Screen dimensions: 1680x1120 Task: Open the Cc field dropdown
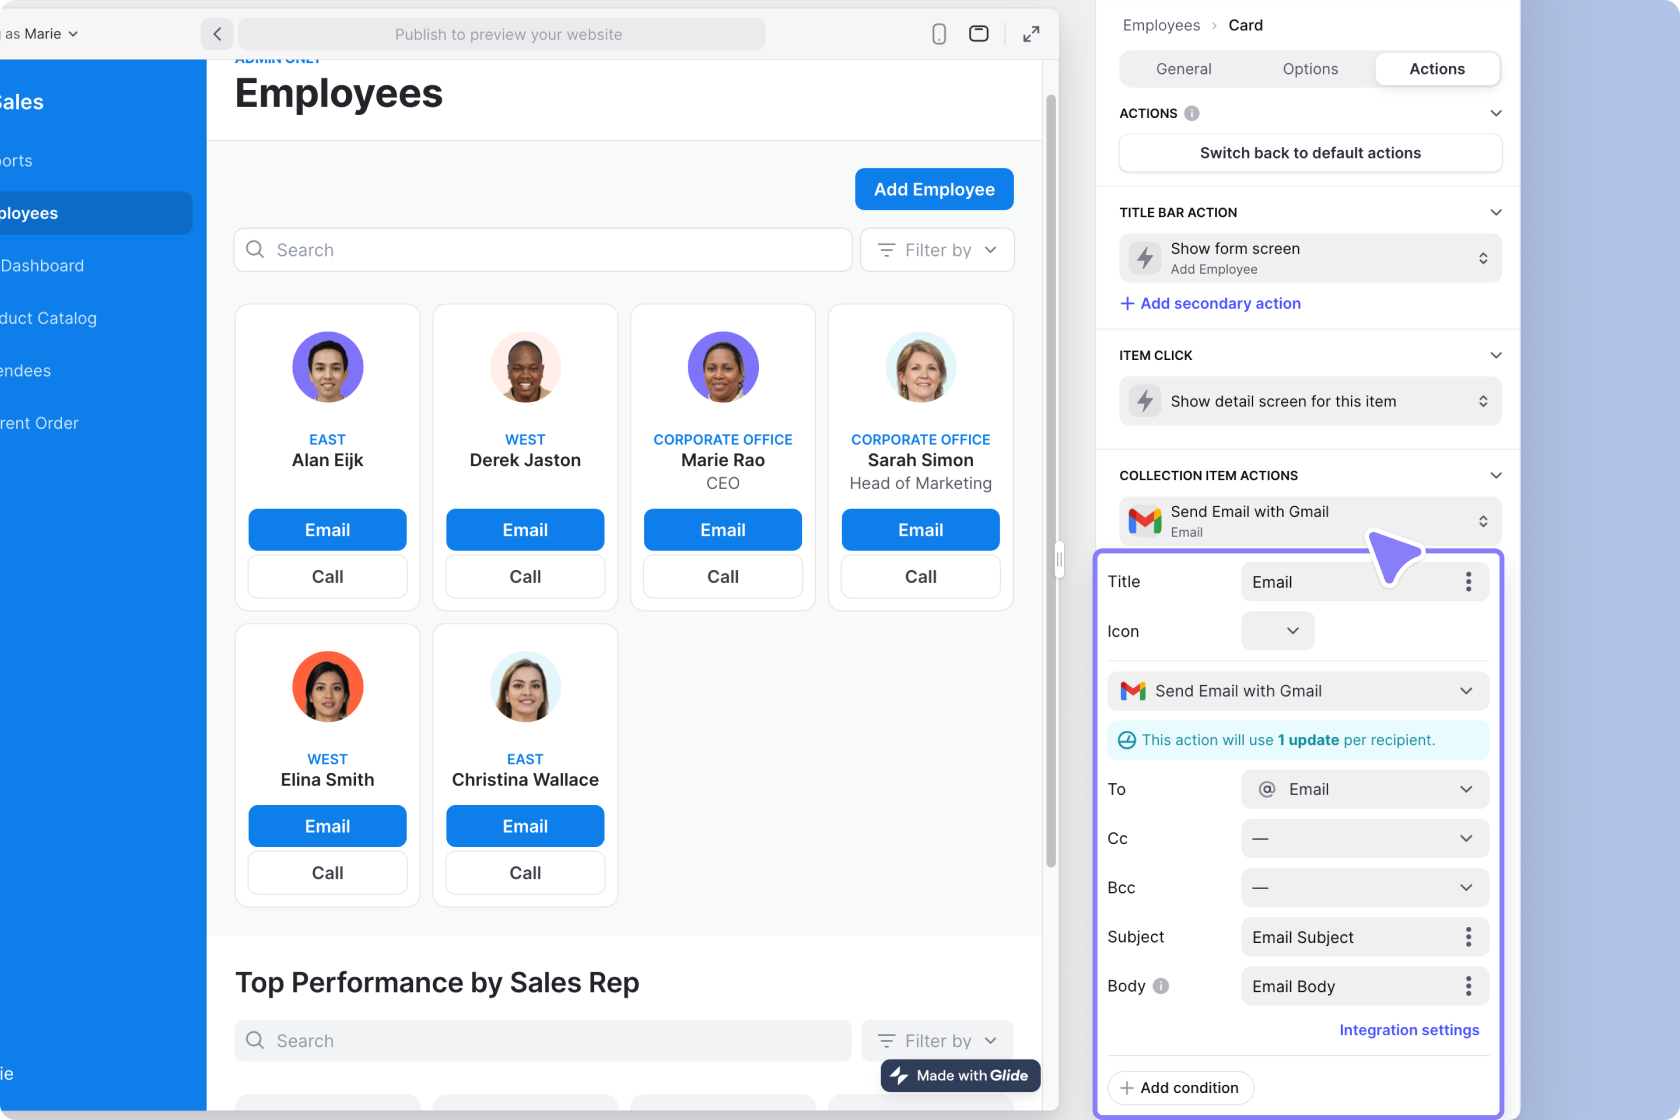tap(1364, 838)
